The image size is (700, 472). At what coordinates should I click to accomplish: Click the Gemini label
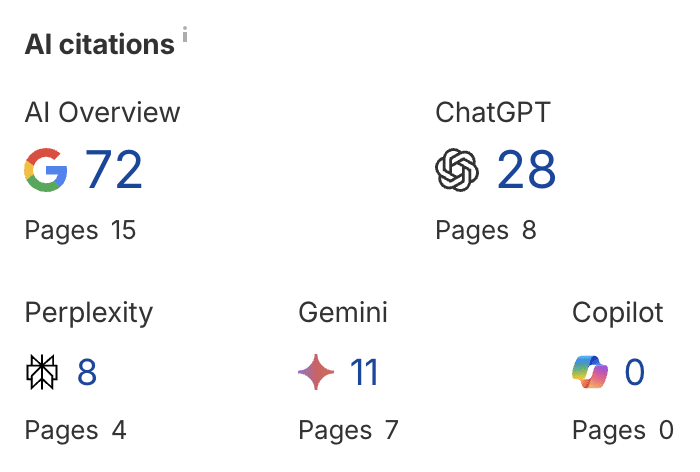(343, 312)
